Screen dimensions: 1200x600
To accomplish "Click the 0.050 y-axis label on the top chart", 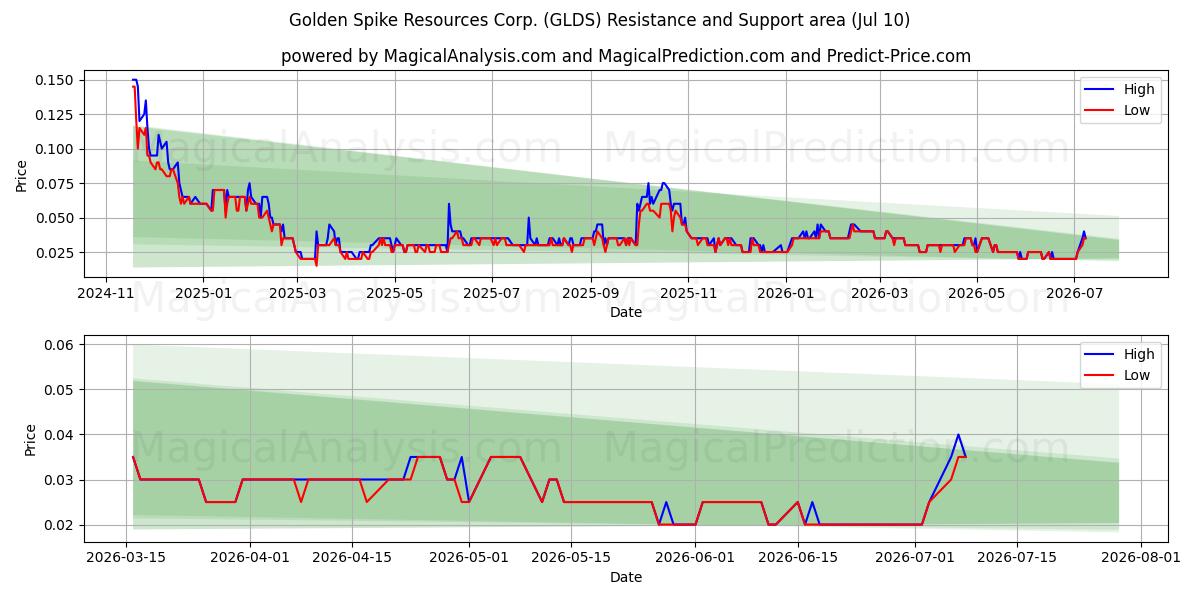I will (x=56, y=218).
